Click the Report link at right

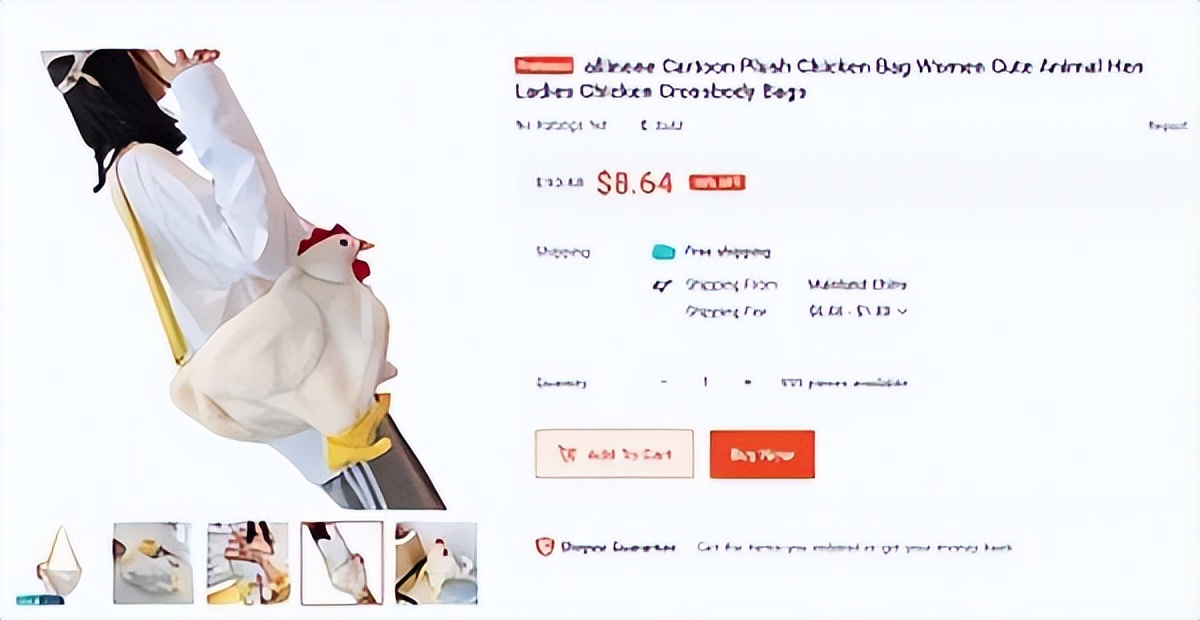[1168, 126]
